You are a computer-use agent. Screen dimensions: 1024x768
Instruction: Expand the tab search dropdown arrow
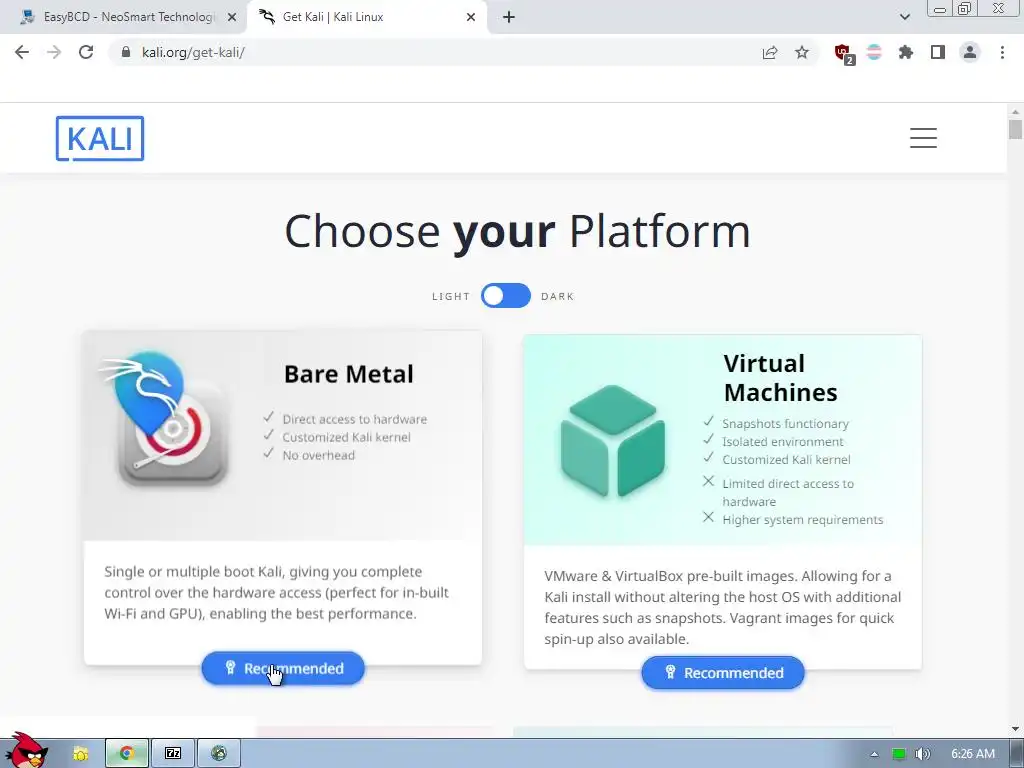[904, 18]
